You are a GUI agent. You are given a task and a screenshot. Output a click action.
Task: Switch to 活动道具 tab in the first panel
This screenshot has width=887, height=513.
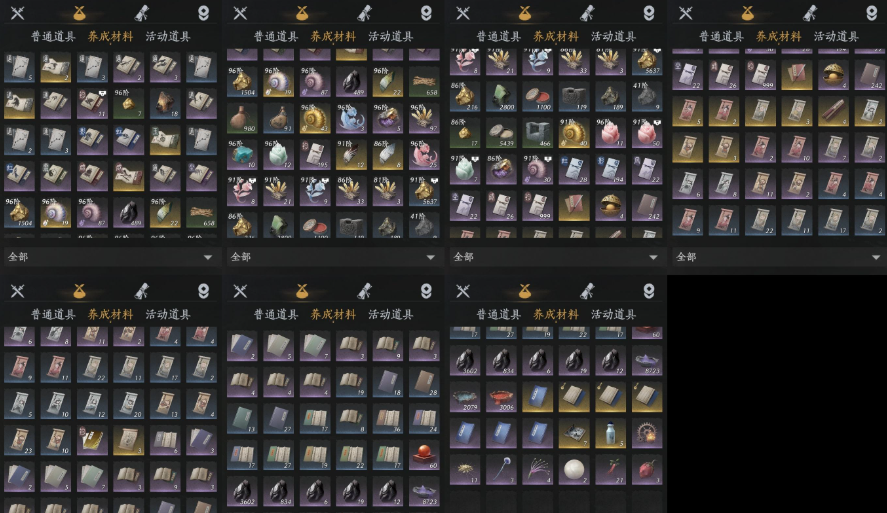tap(167, 36)
